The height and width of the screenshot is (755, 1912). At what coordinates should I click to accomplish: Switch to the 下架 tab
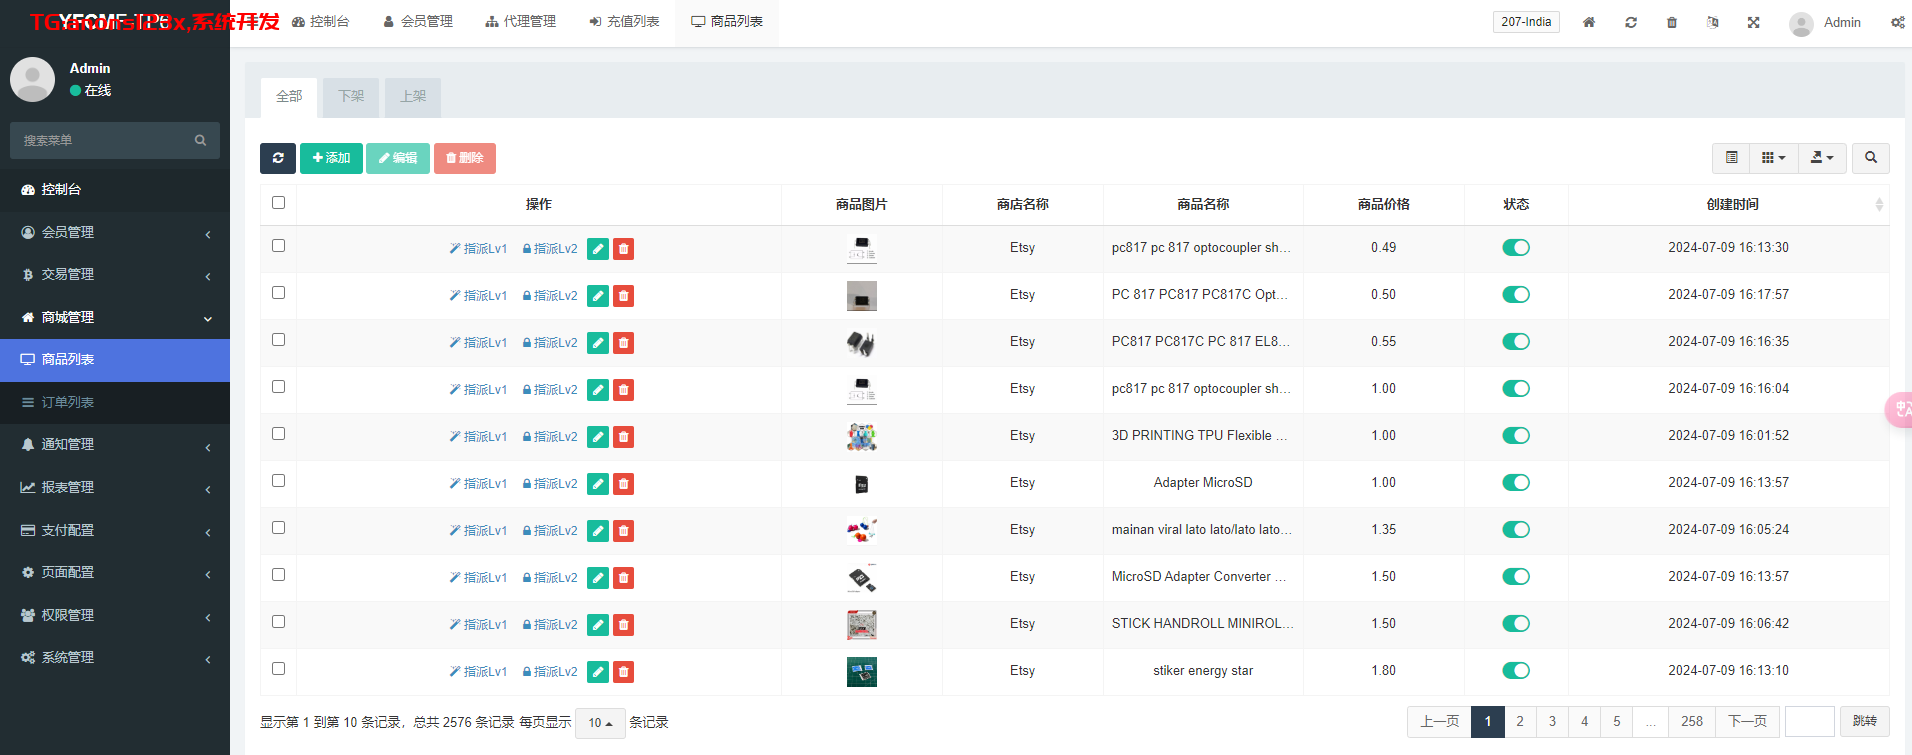351,97
